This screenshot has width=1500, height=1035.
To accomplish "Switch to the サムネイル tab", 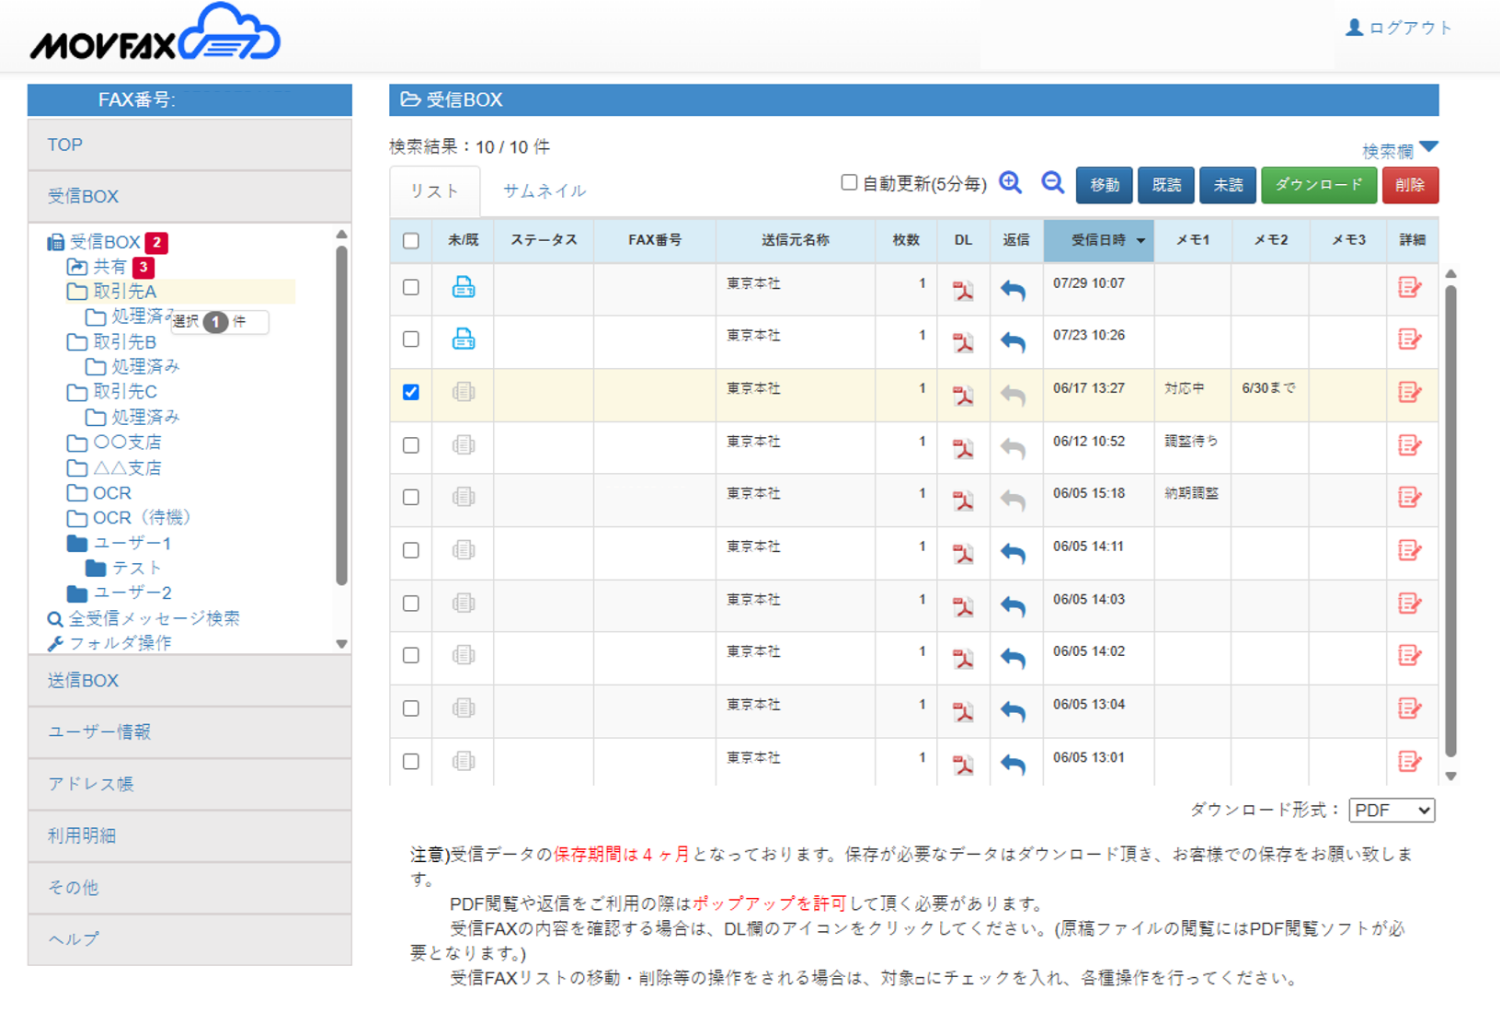I will (544, 191).
